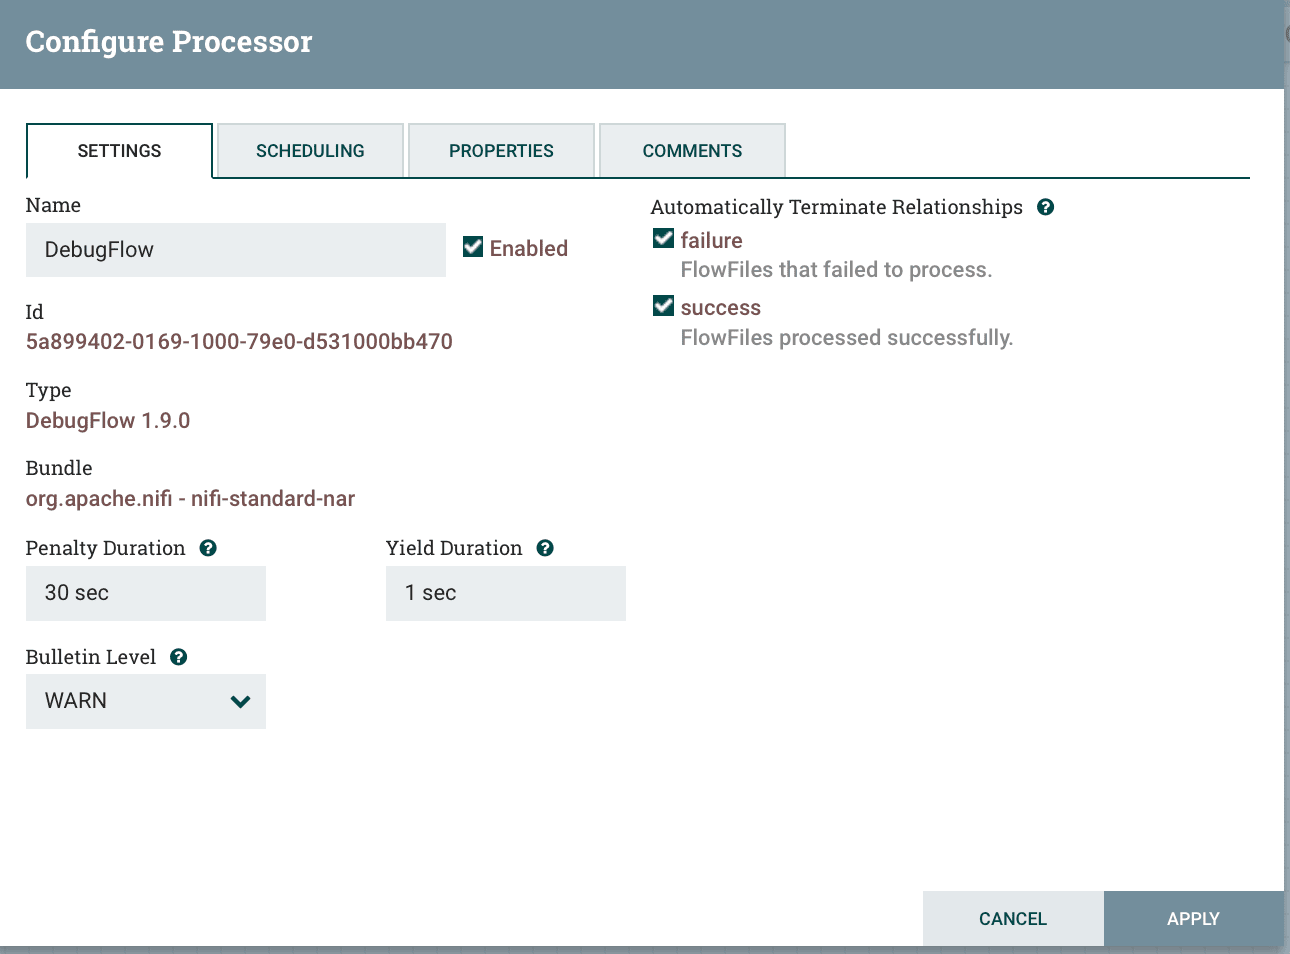Click the Configure Processor dialog title
The image size is (1290, 954).
169,42
